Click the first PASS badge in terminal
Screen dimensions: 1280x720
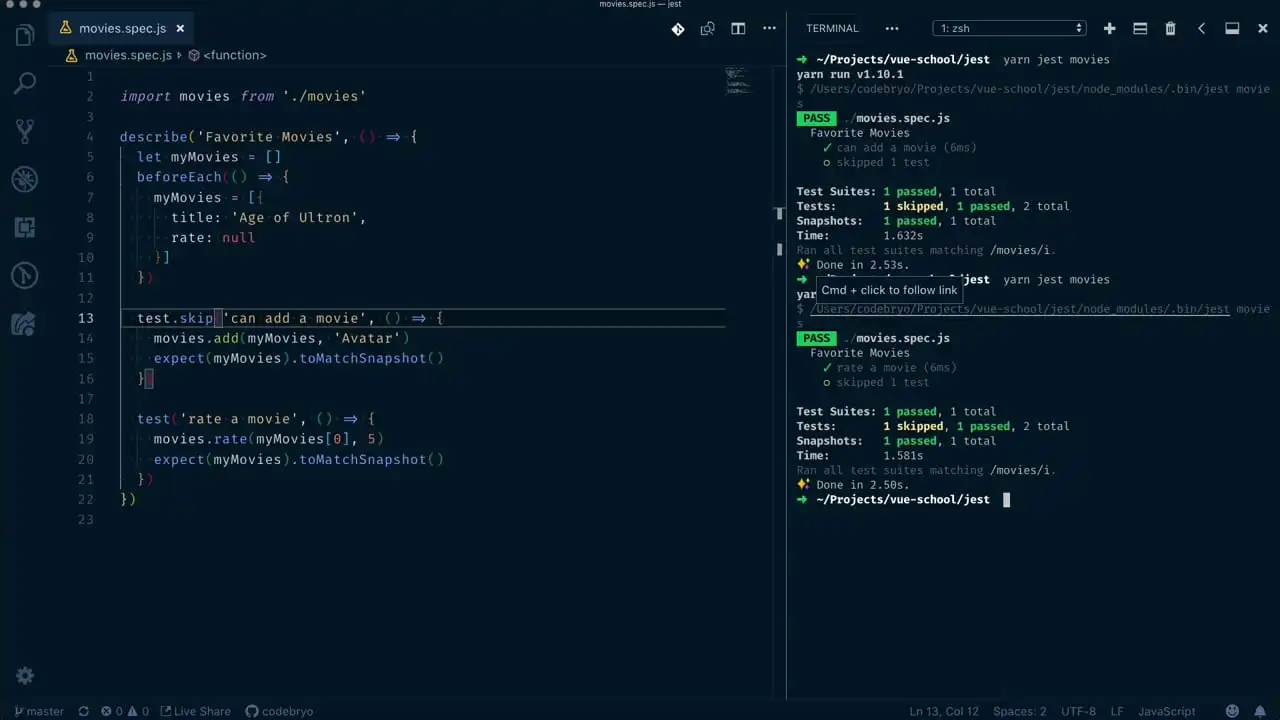pos(817,118)
